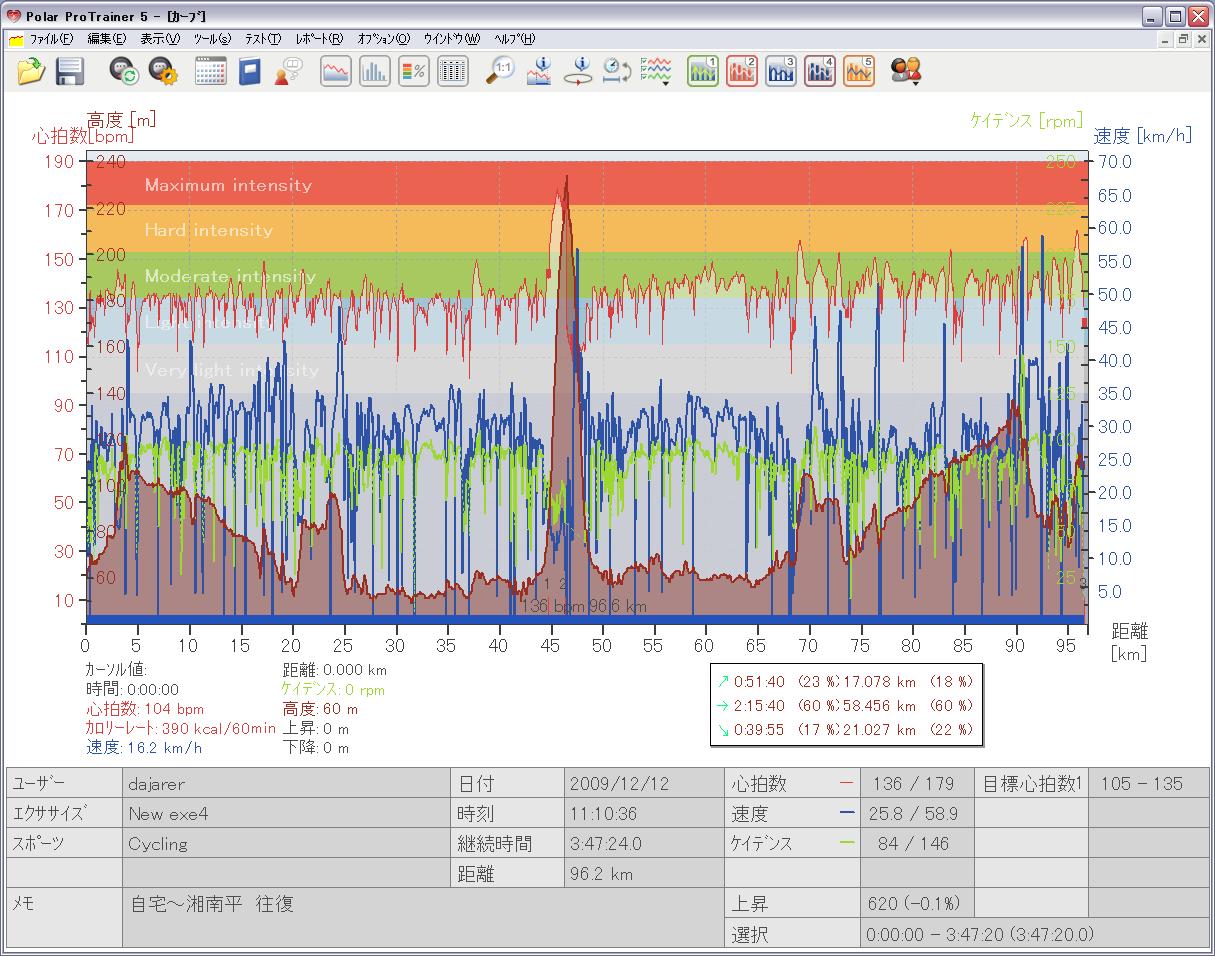Click the curve info icon on the toolbar

pyautogui.click(x=539, y=71)
